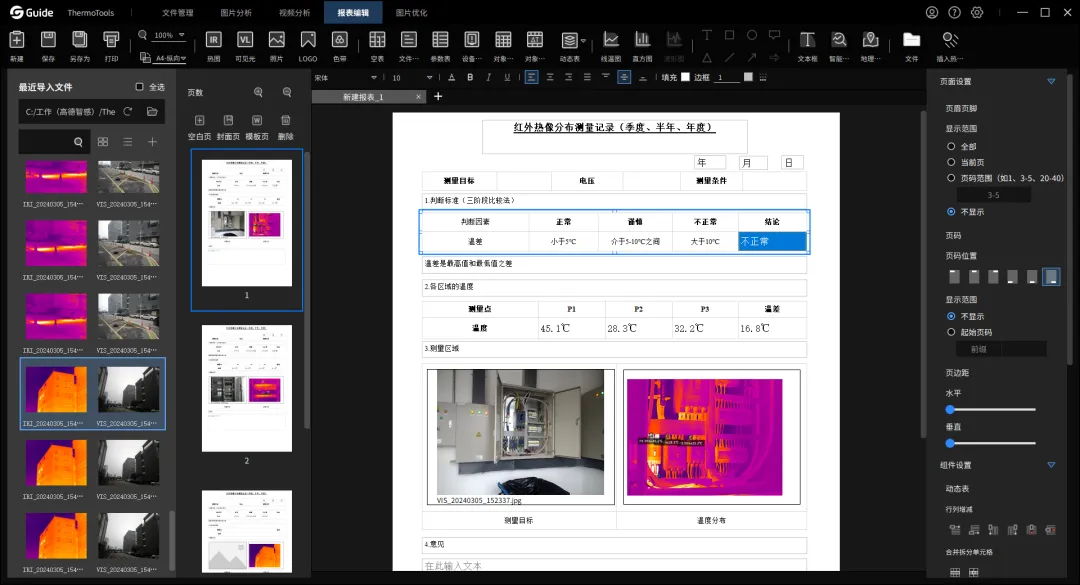Screen dimensions: 1080x585
Task: Add a blank page (空白页)
Action: click(199, 127)
